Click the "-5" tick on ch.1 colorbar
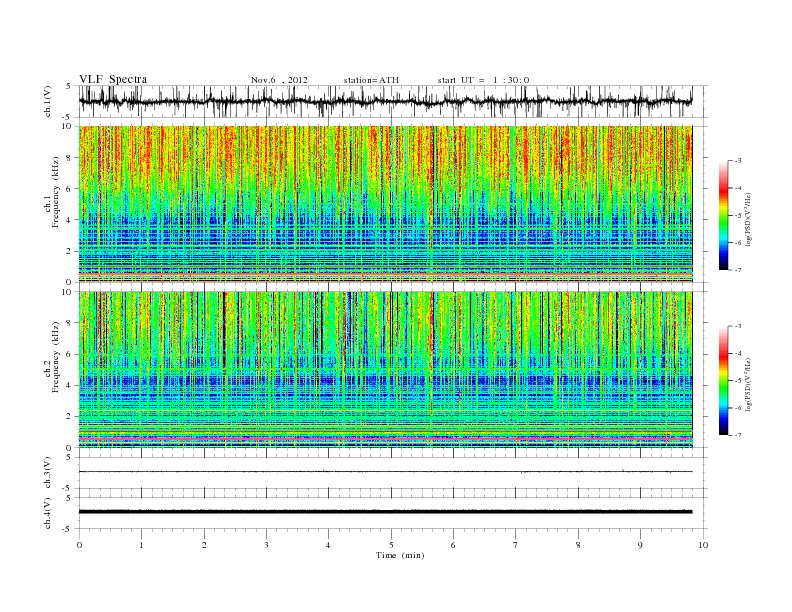Viewport: 792px width, 612px height. [738, 216]
